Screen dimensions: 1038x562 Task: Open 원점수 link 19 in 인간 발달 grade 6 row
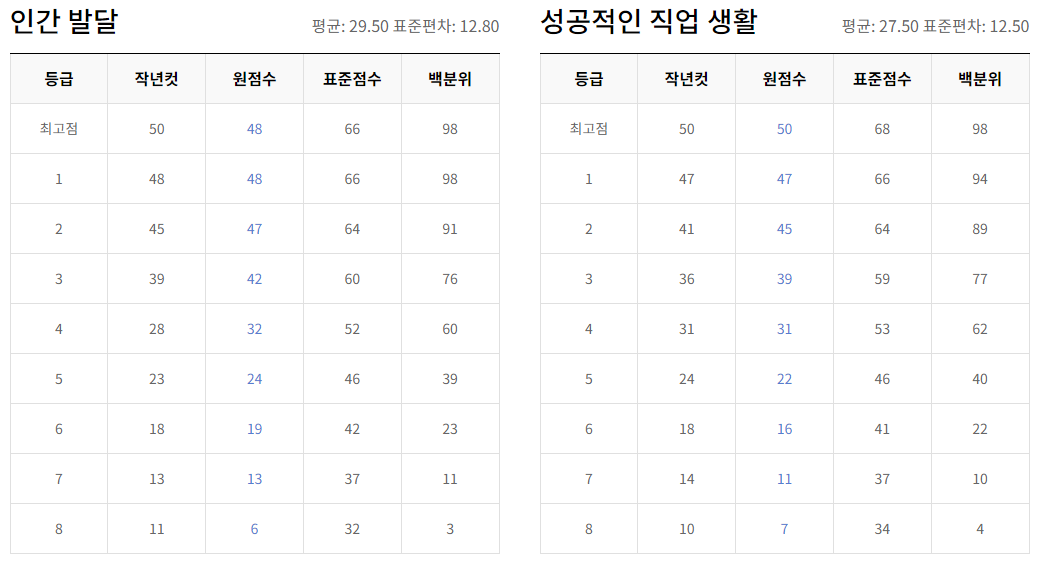point(254,429)
